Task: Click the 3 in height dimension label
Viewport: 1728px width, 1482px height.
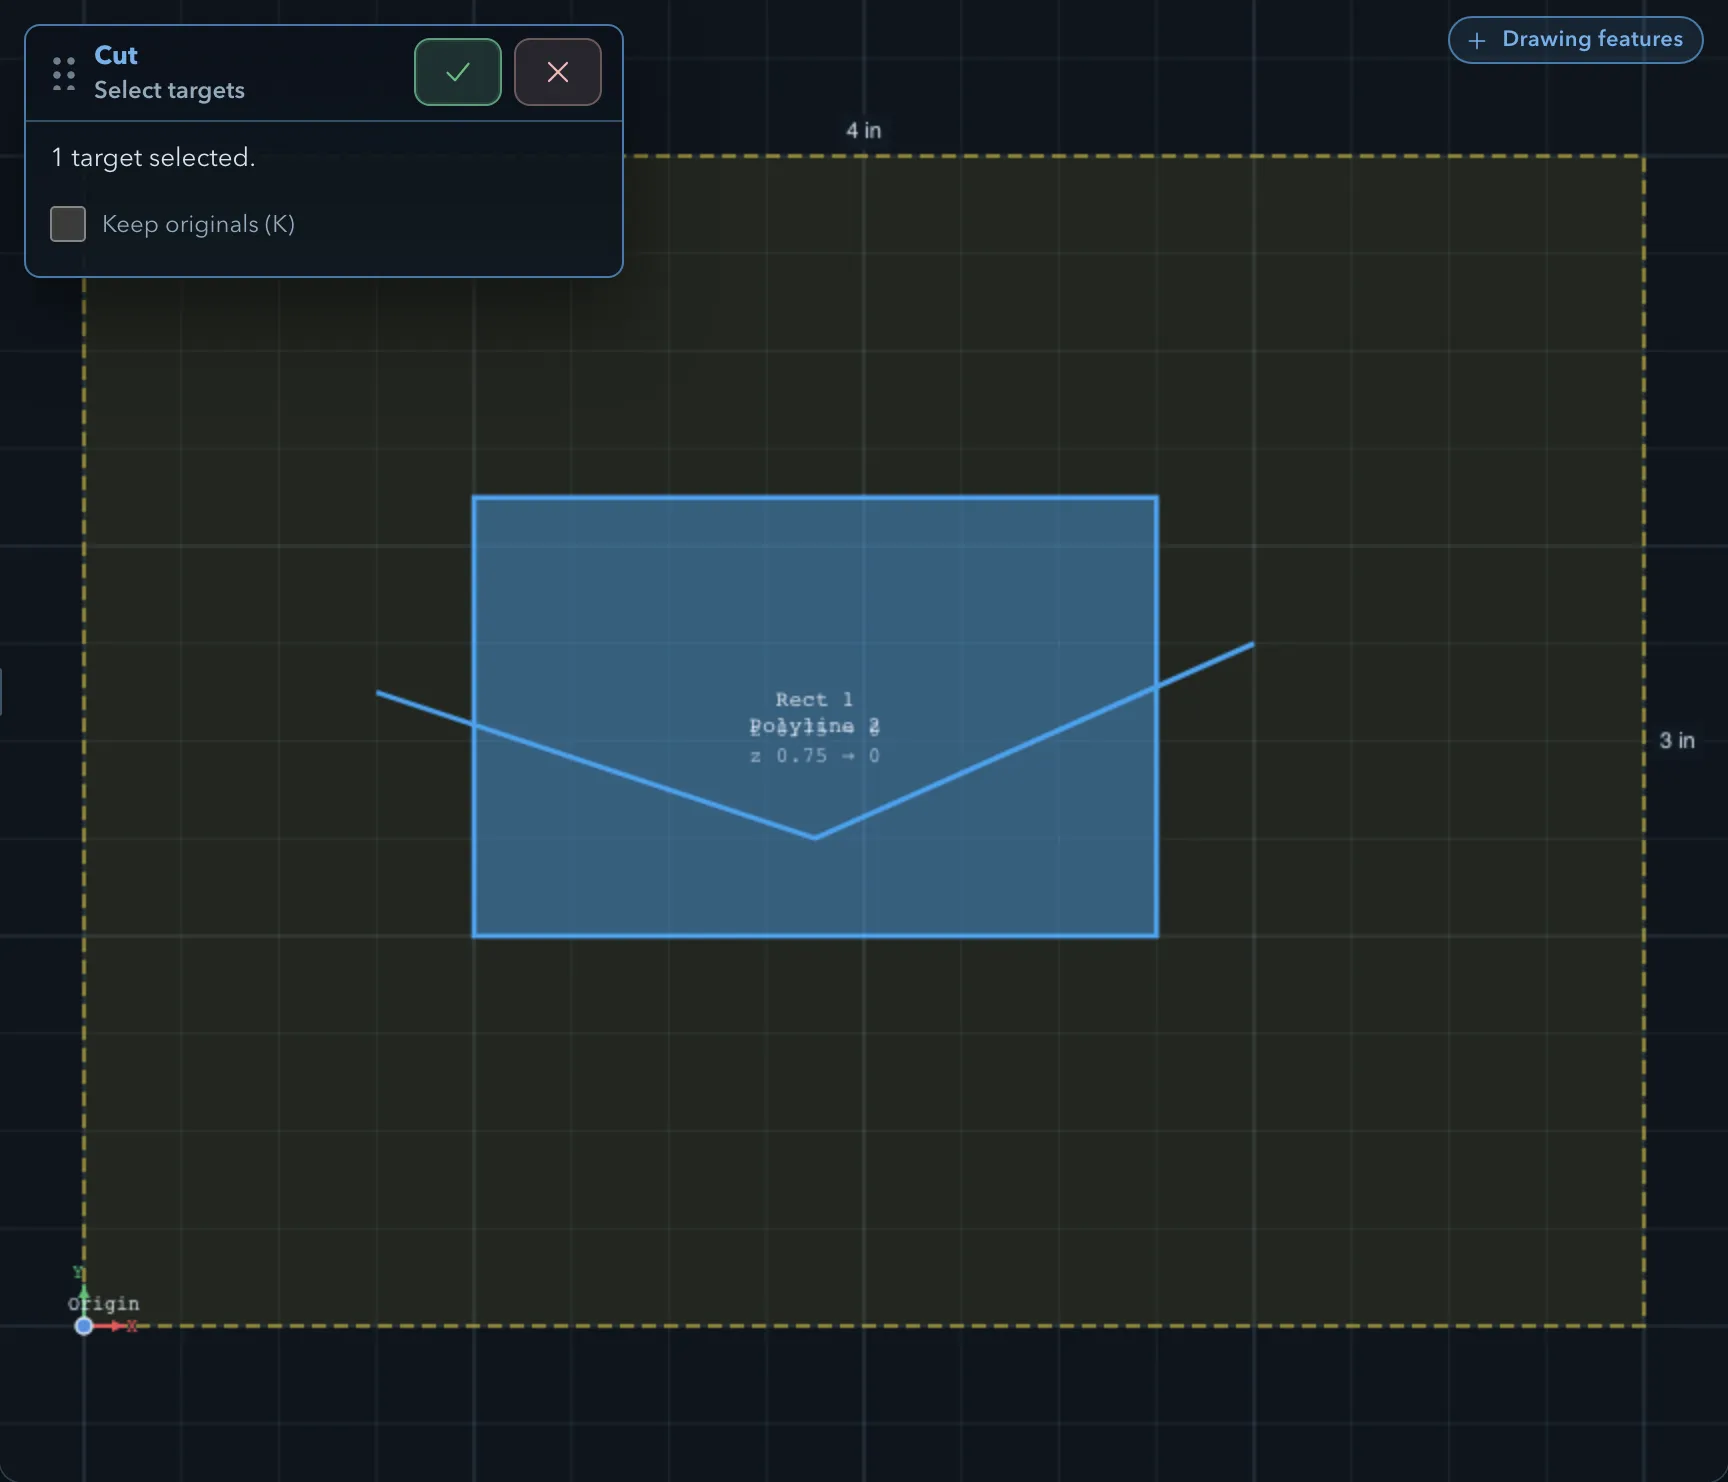Action: [1677, 740]
